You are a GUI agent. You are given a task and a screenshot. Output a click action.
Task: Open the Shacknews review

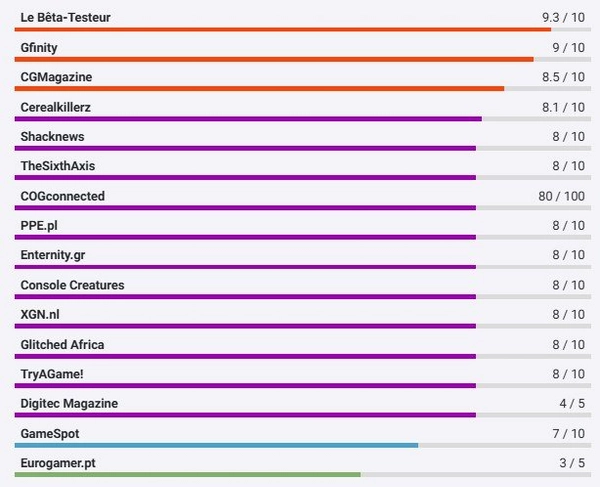pyautogui.click(x=52, y=136)
